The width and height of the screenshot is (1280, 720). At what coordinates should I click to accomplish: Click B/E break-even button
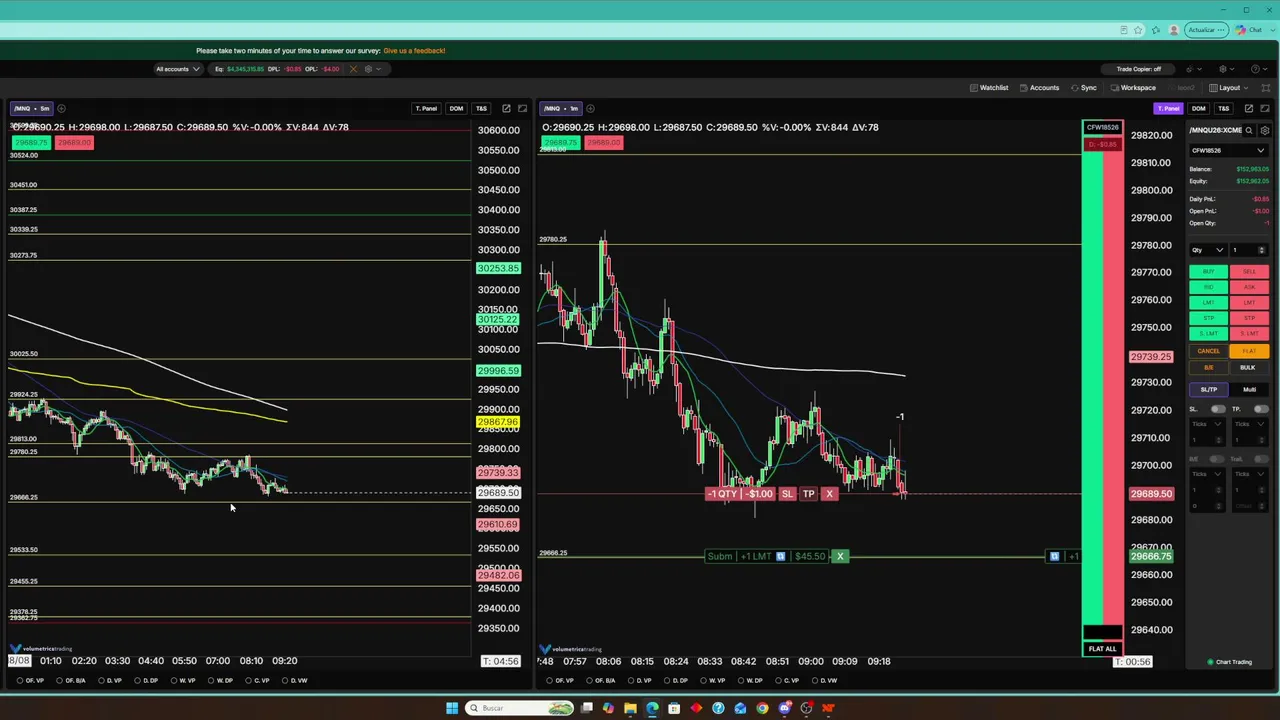pyautogui.click(x=1208, y=367)
